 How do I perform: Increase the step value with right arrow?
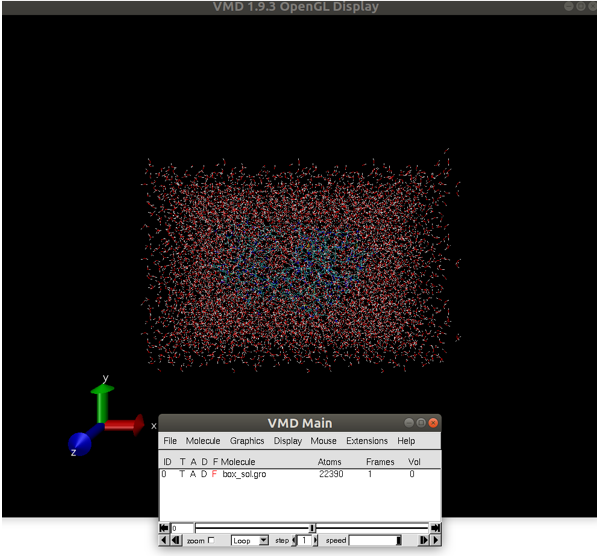pyautogui.click(x=315, y=540)
